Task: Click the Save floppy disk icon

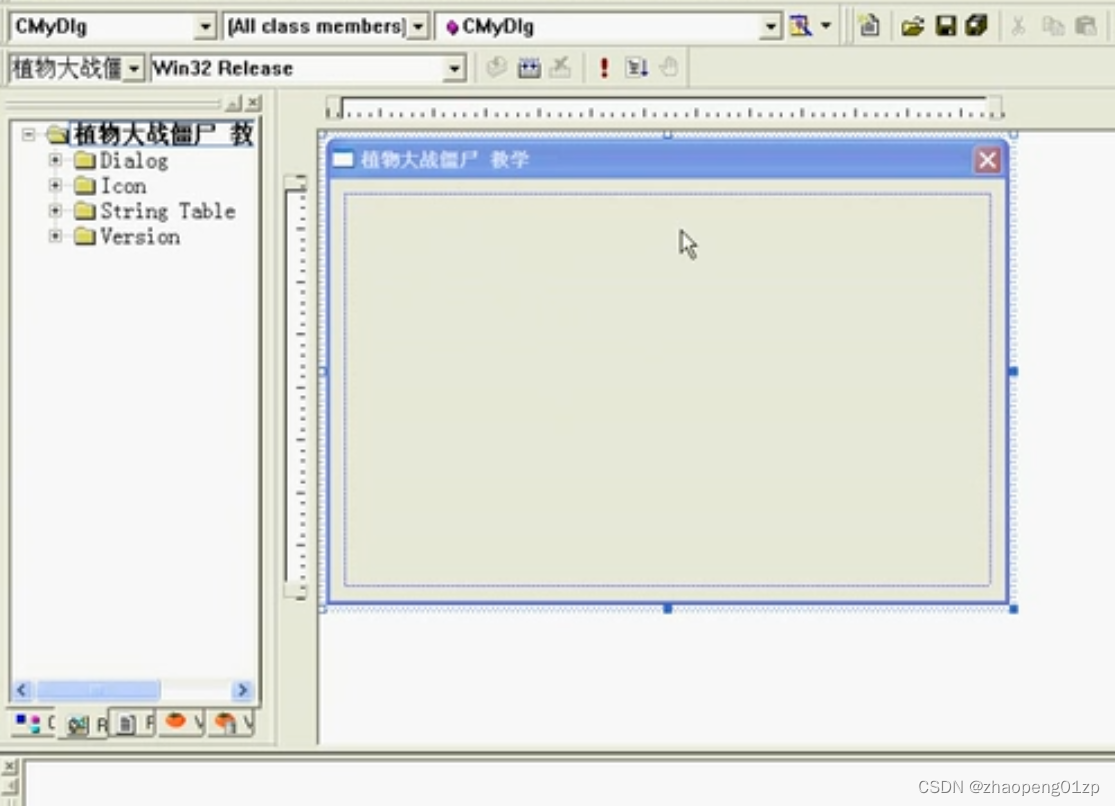Action: point(945,26)
